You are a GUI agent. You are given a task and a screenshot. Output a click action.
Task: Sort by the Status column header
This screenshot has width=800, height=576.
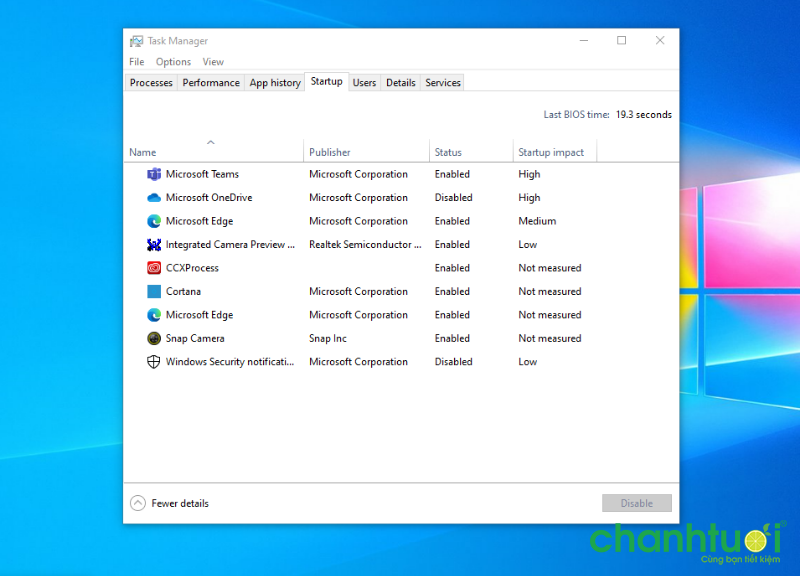pos(471,152)
